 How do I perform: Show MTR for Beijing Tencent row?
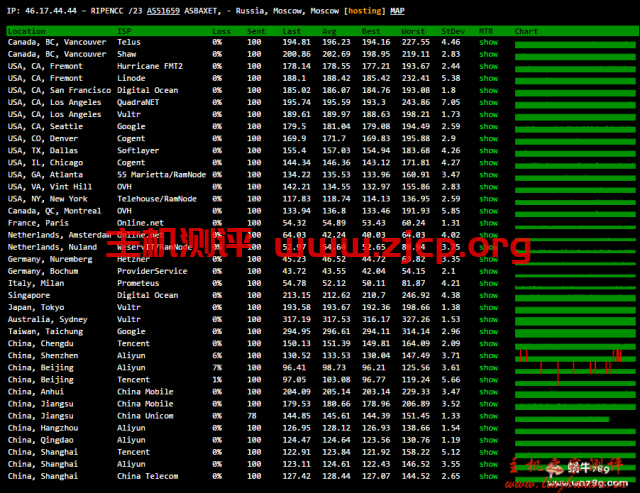(x=489, y=380)
